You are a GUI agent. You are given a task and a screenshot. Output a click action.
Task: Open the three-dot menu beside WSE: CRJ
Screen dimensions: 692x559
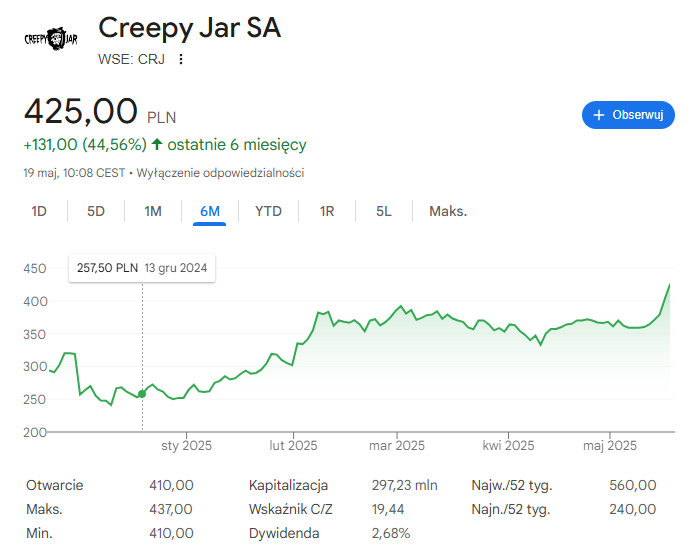(181, 59)
